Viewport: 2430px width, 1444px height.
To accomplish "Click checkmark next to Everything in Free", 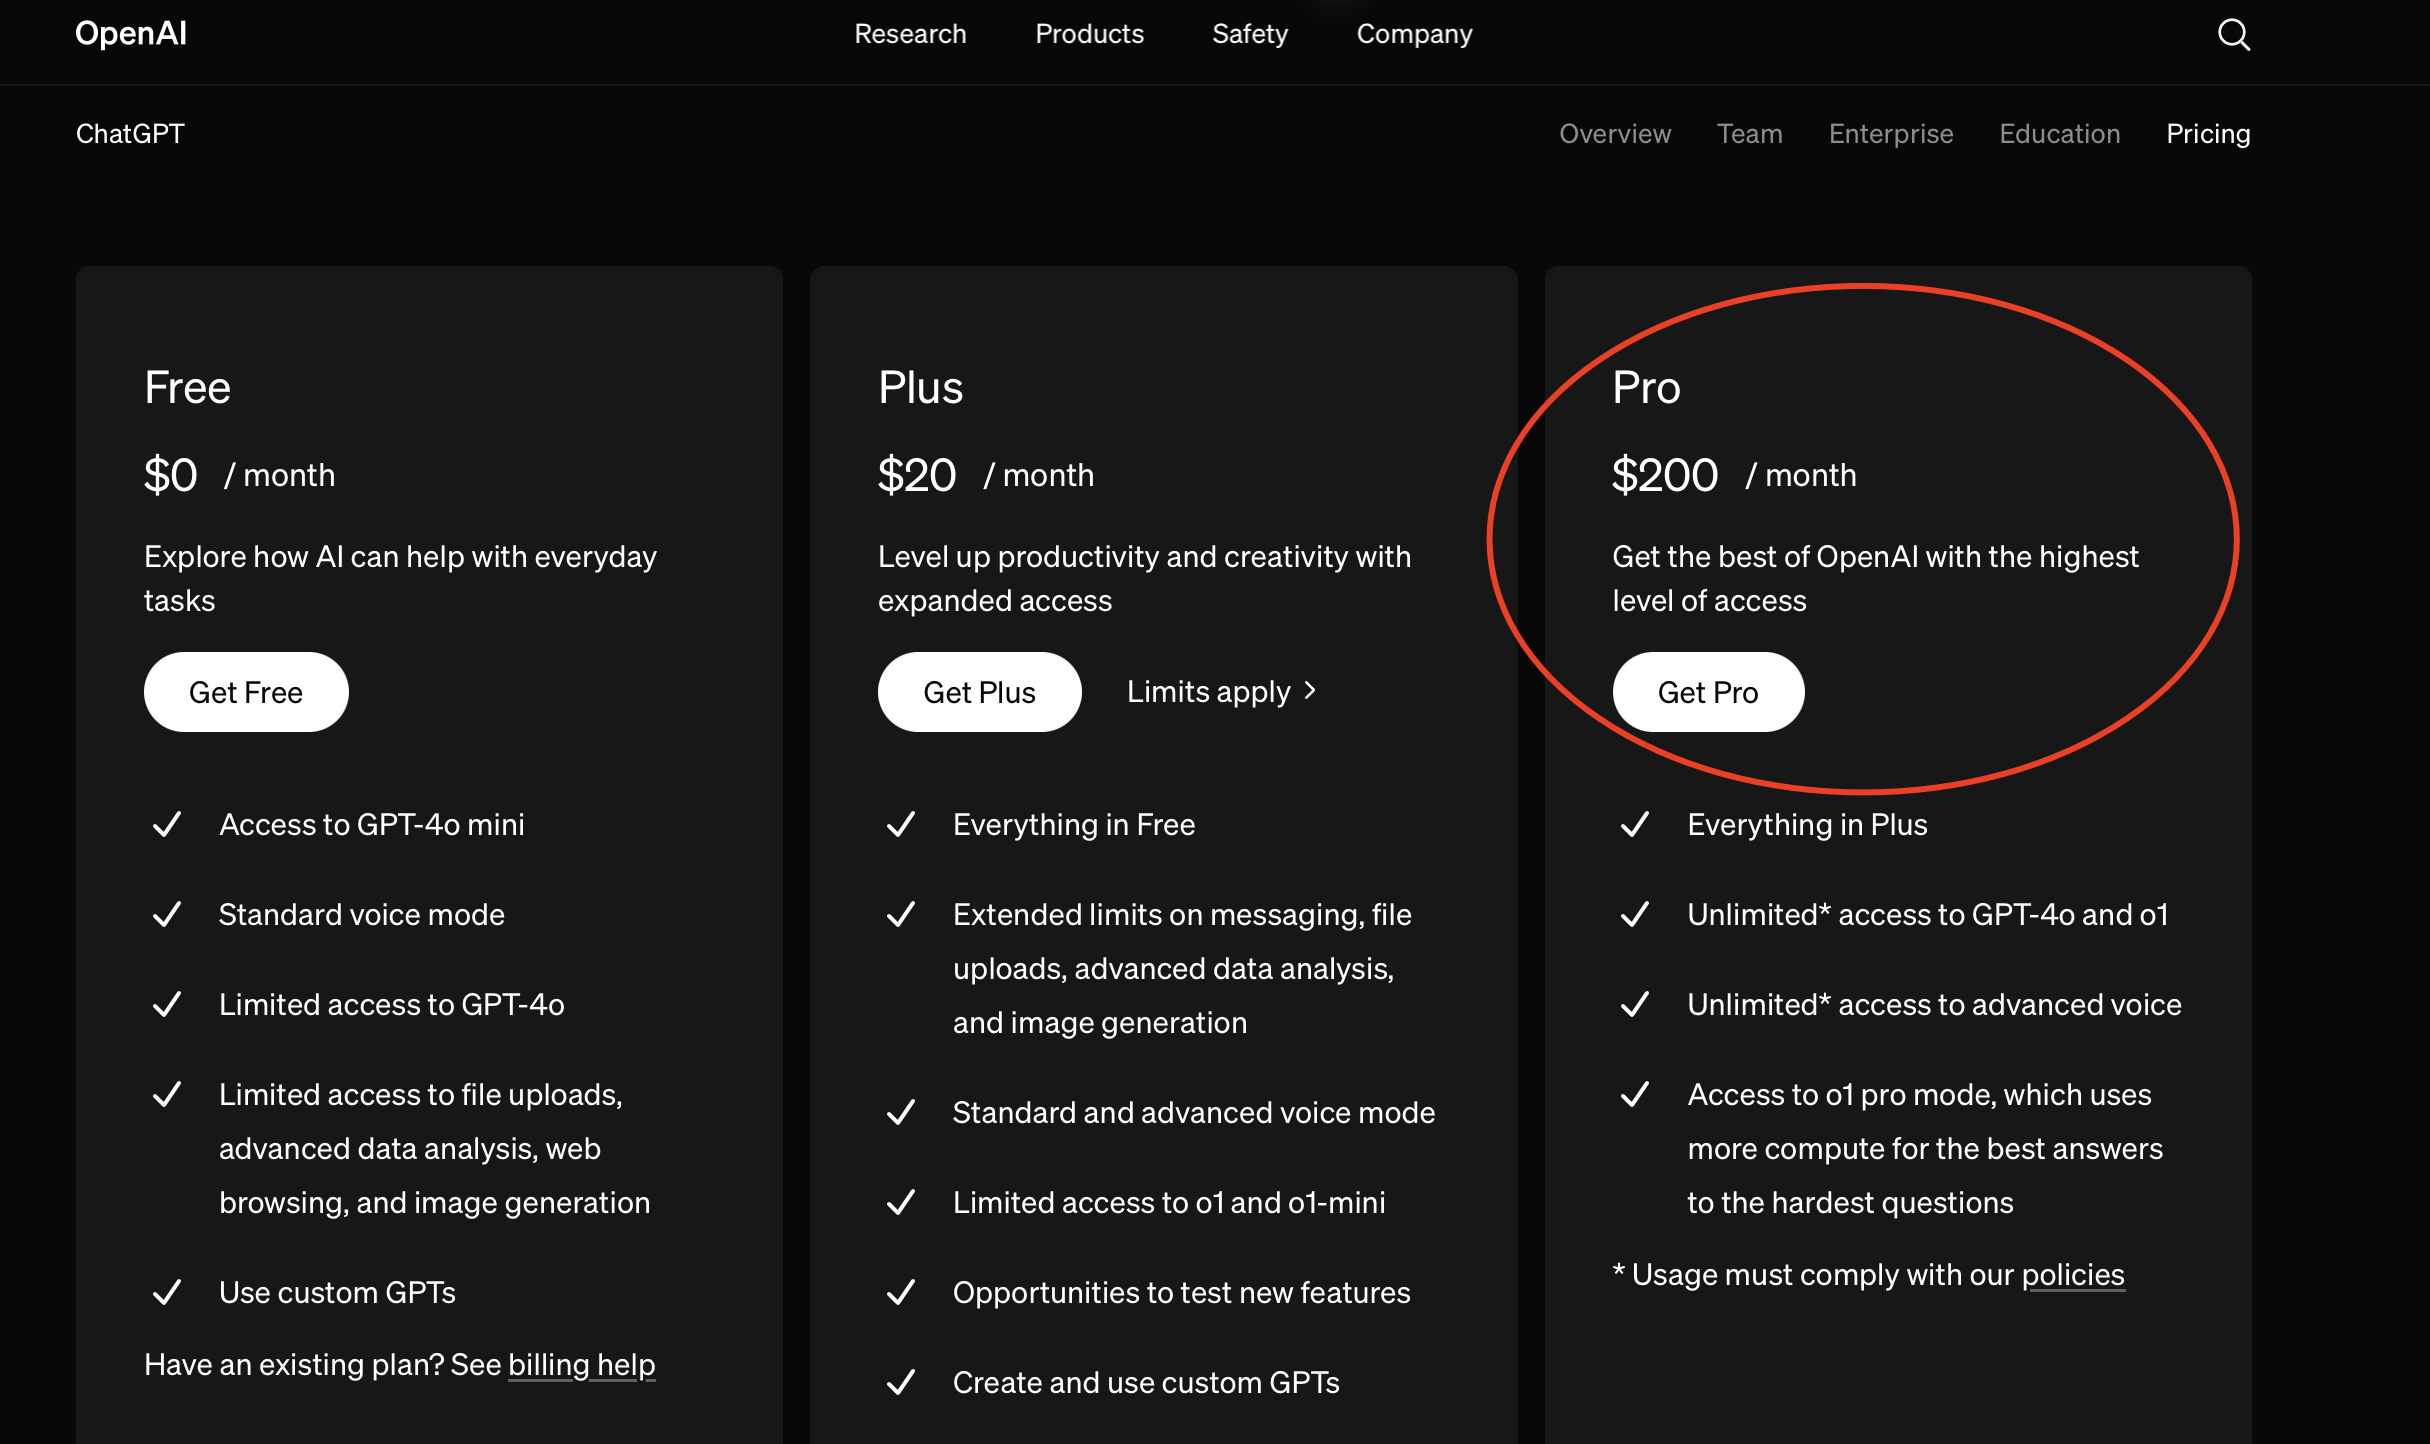I will (x=901, y=825).
